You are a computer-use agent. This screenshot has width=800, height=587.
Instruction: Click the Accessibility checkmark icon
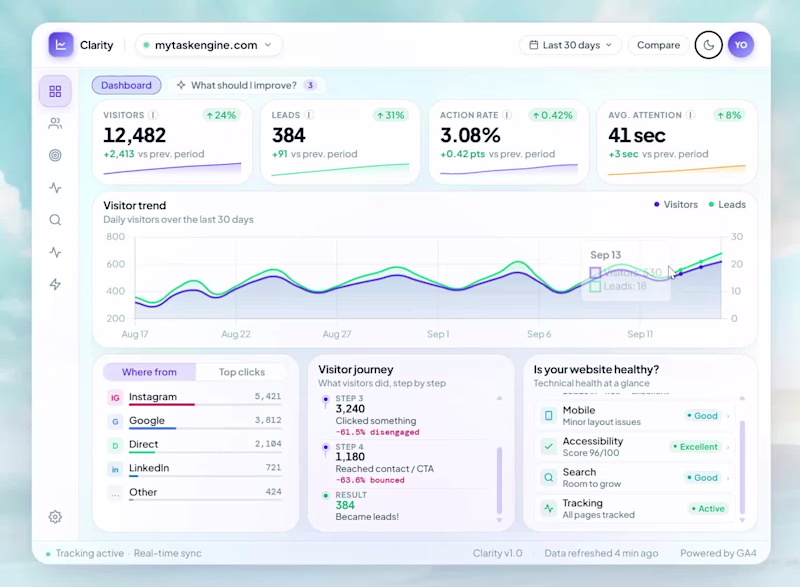[x=548, y=447]
